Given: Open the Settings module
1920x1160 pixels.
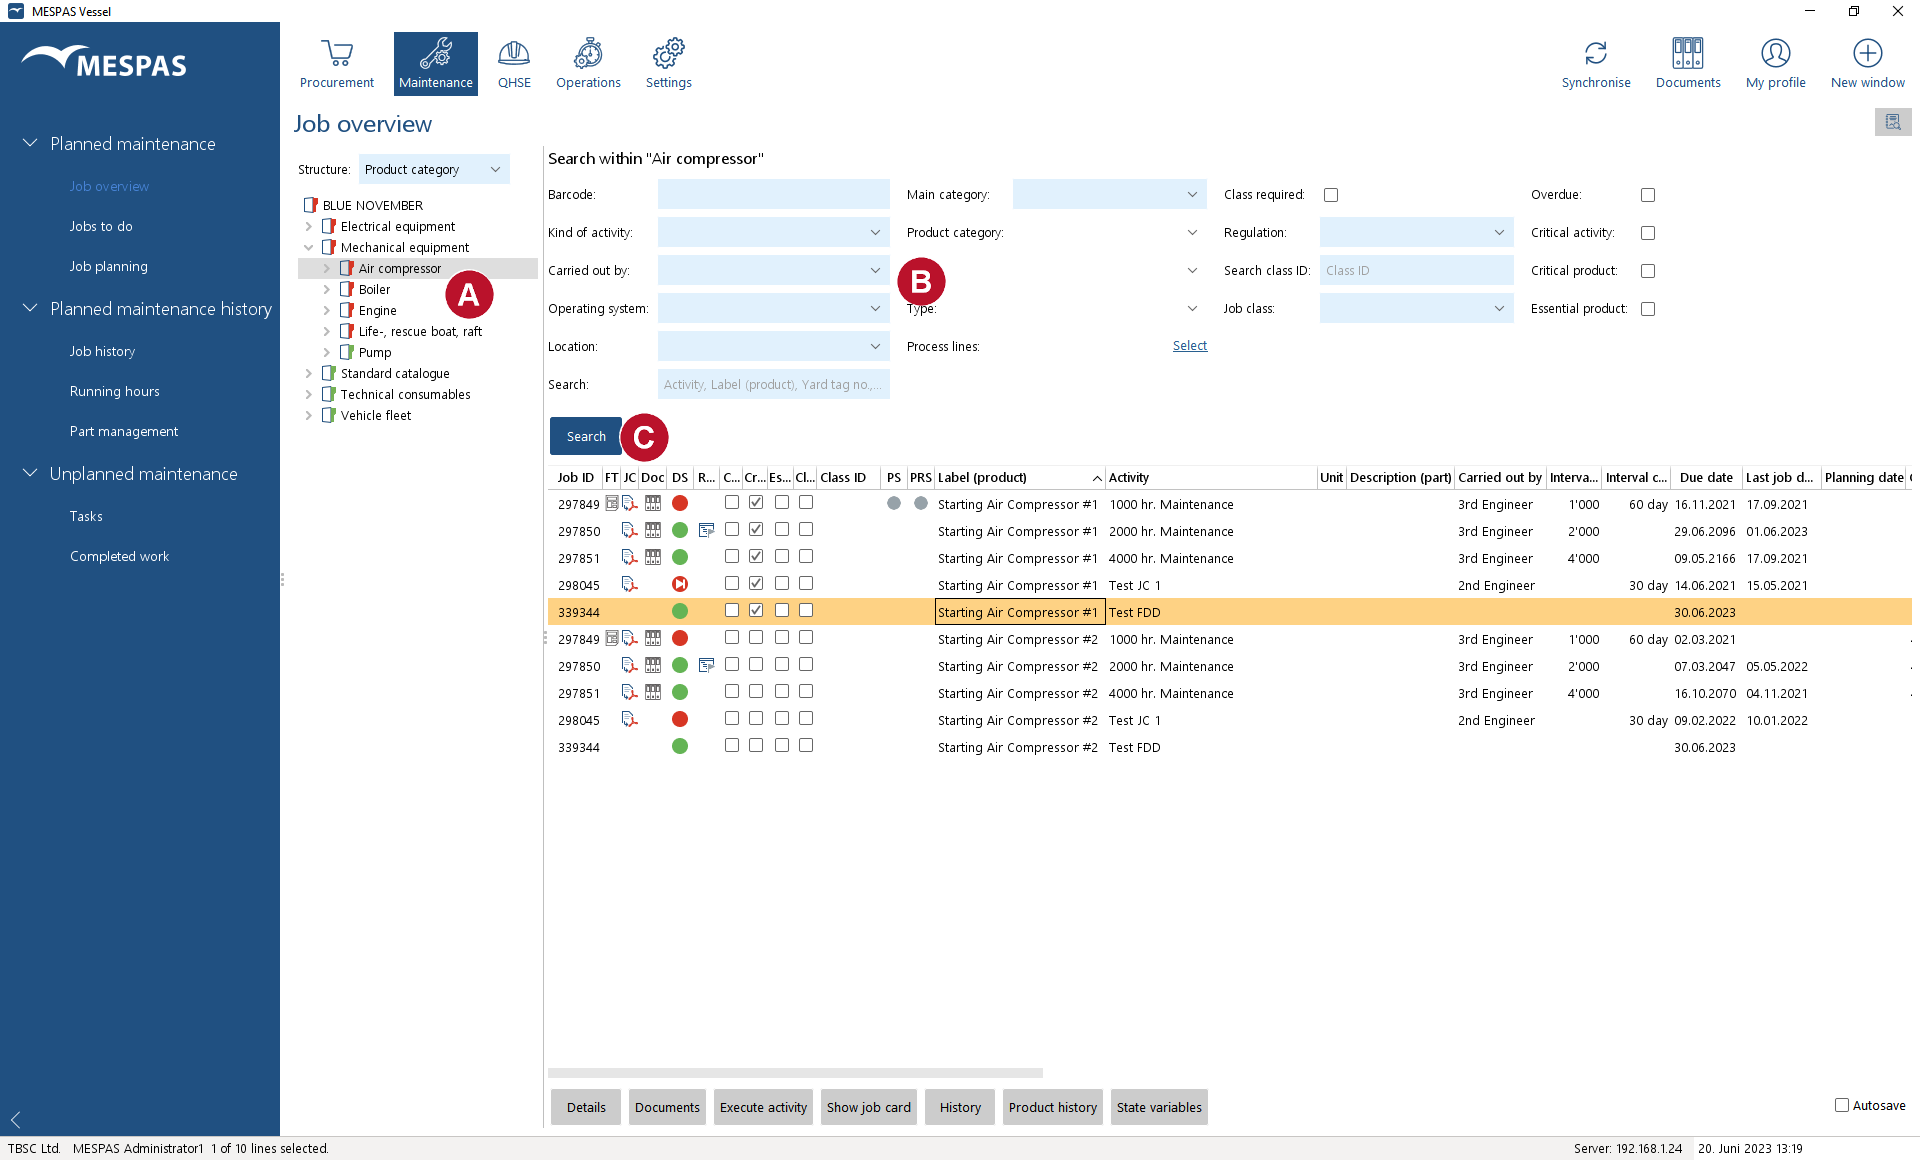Looking at the screenshot, I should [668, 63].
